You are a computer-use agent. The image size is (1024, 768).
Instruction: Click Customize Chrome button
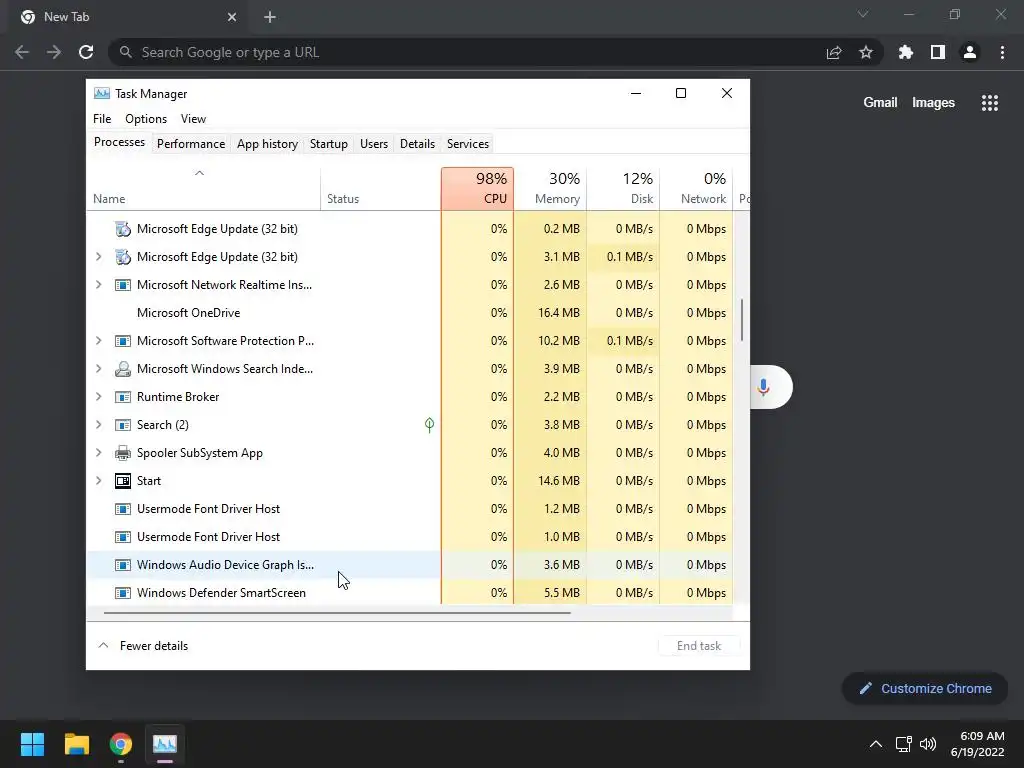point(925,688)
